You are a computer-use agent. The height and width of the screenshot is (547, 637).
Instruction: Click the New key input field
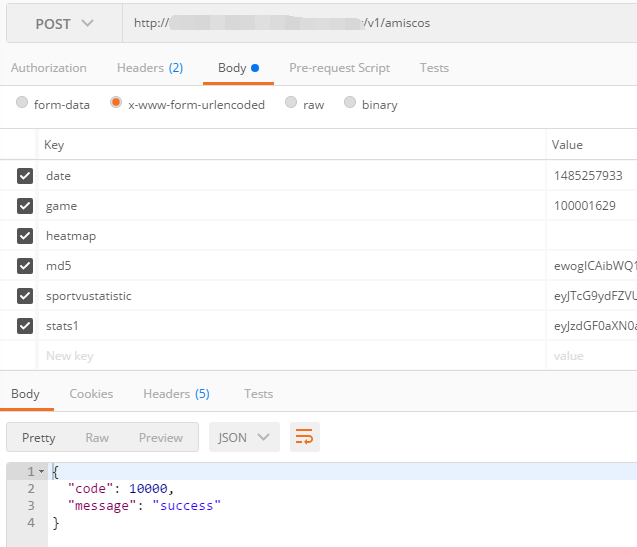290,356
